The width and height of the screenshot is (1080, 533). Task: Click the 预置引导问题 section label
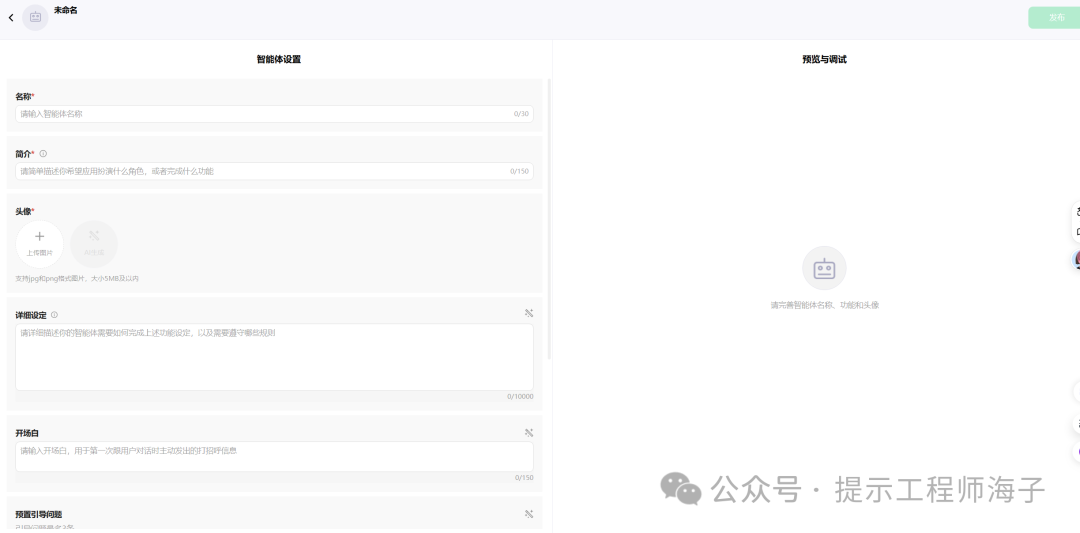point(39,514)
